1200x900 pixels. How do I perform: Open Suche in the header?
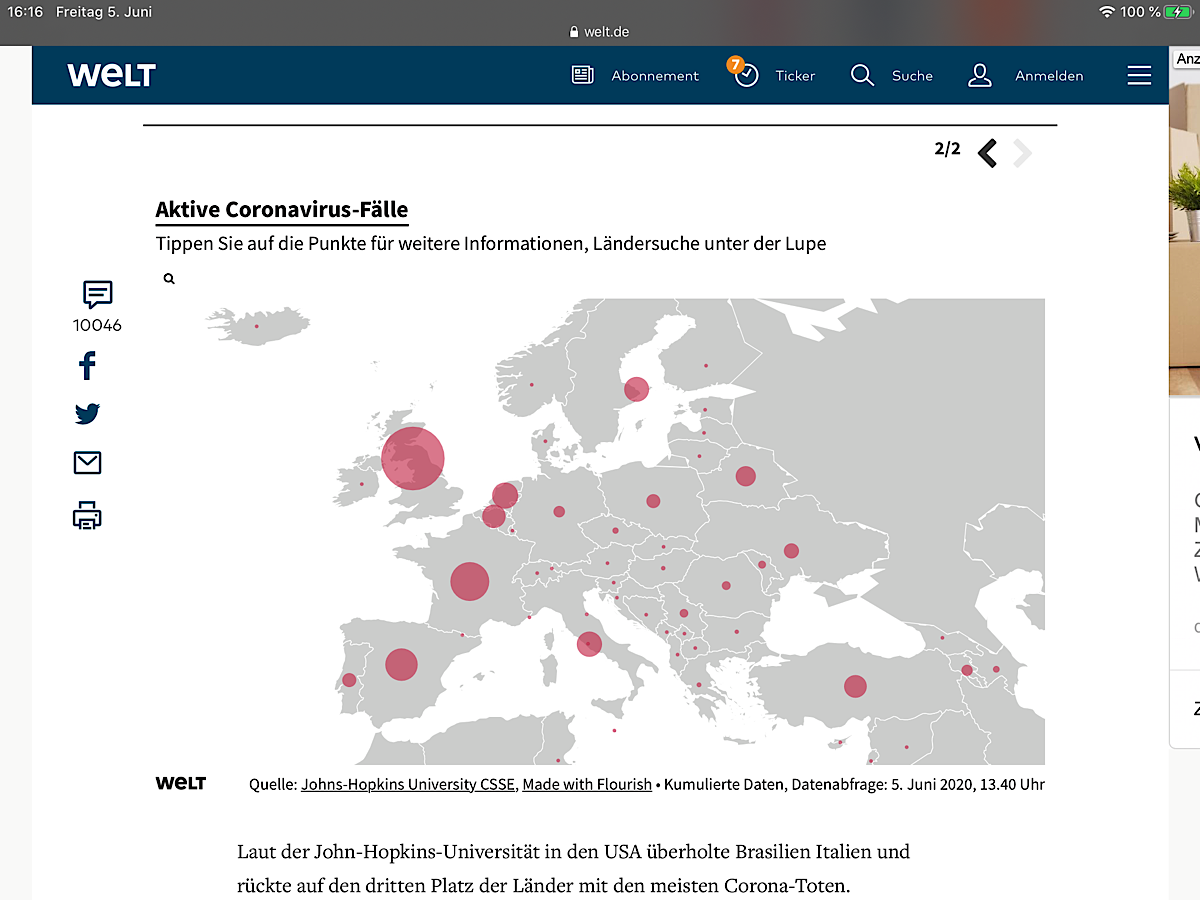coord(891,76)
